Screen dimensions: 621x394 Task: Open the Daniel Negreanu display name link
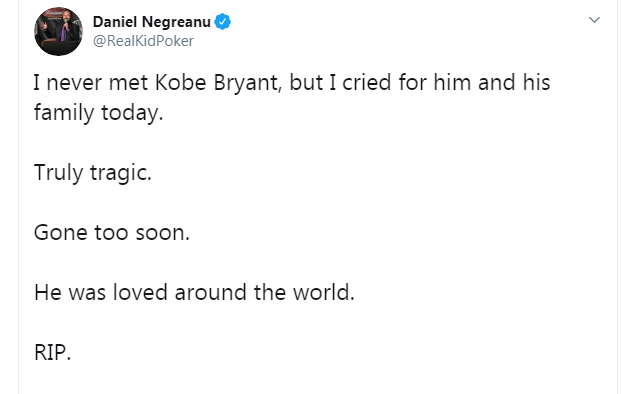coord(152,22)
